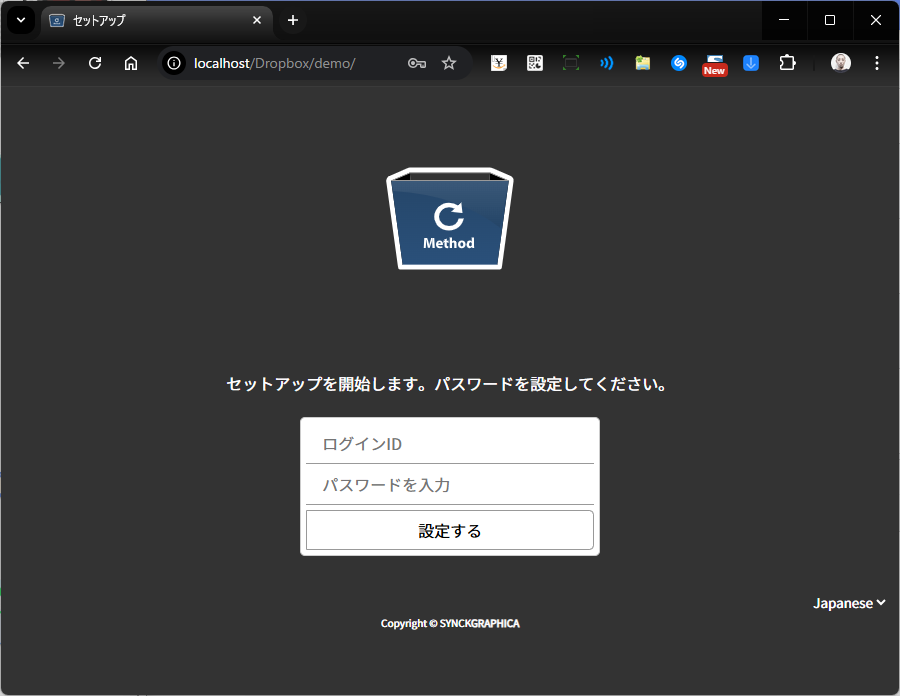This screenshot has height=696, width=900.
Task: Click the saved passwords key icon
Action: 417,63
